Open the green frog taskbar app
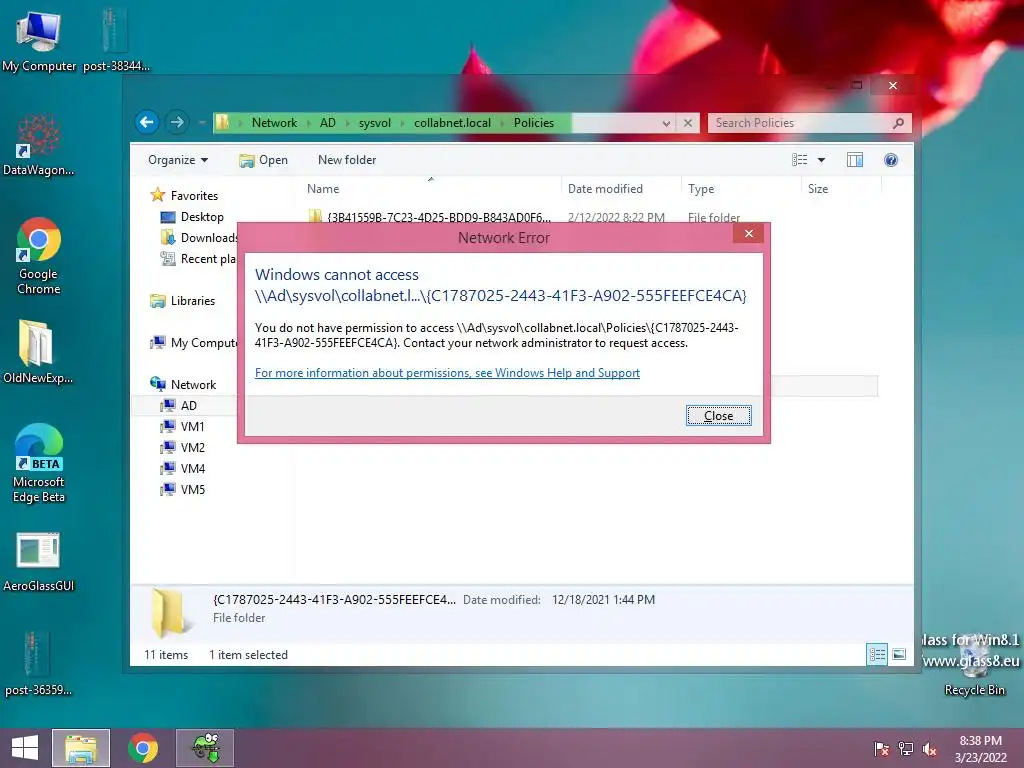The image size is (1024, 768). 205,748
